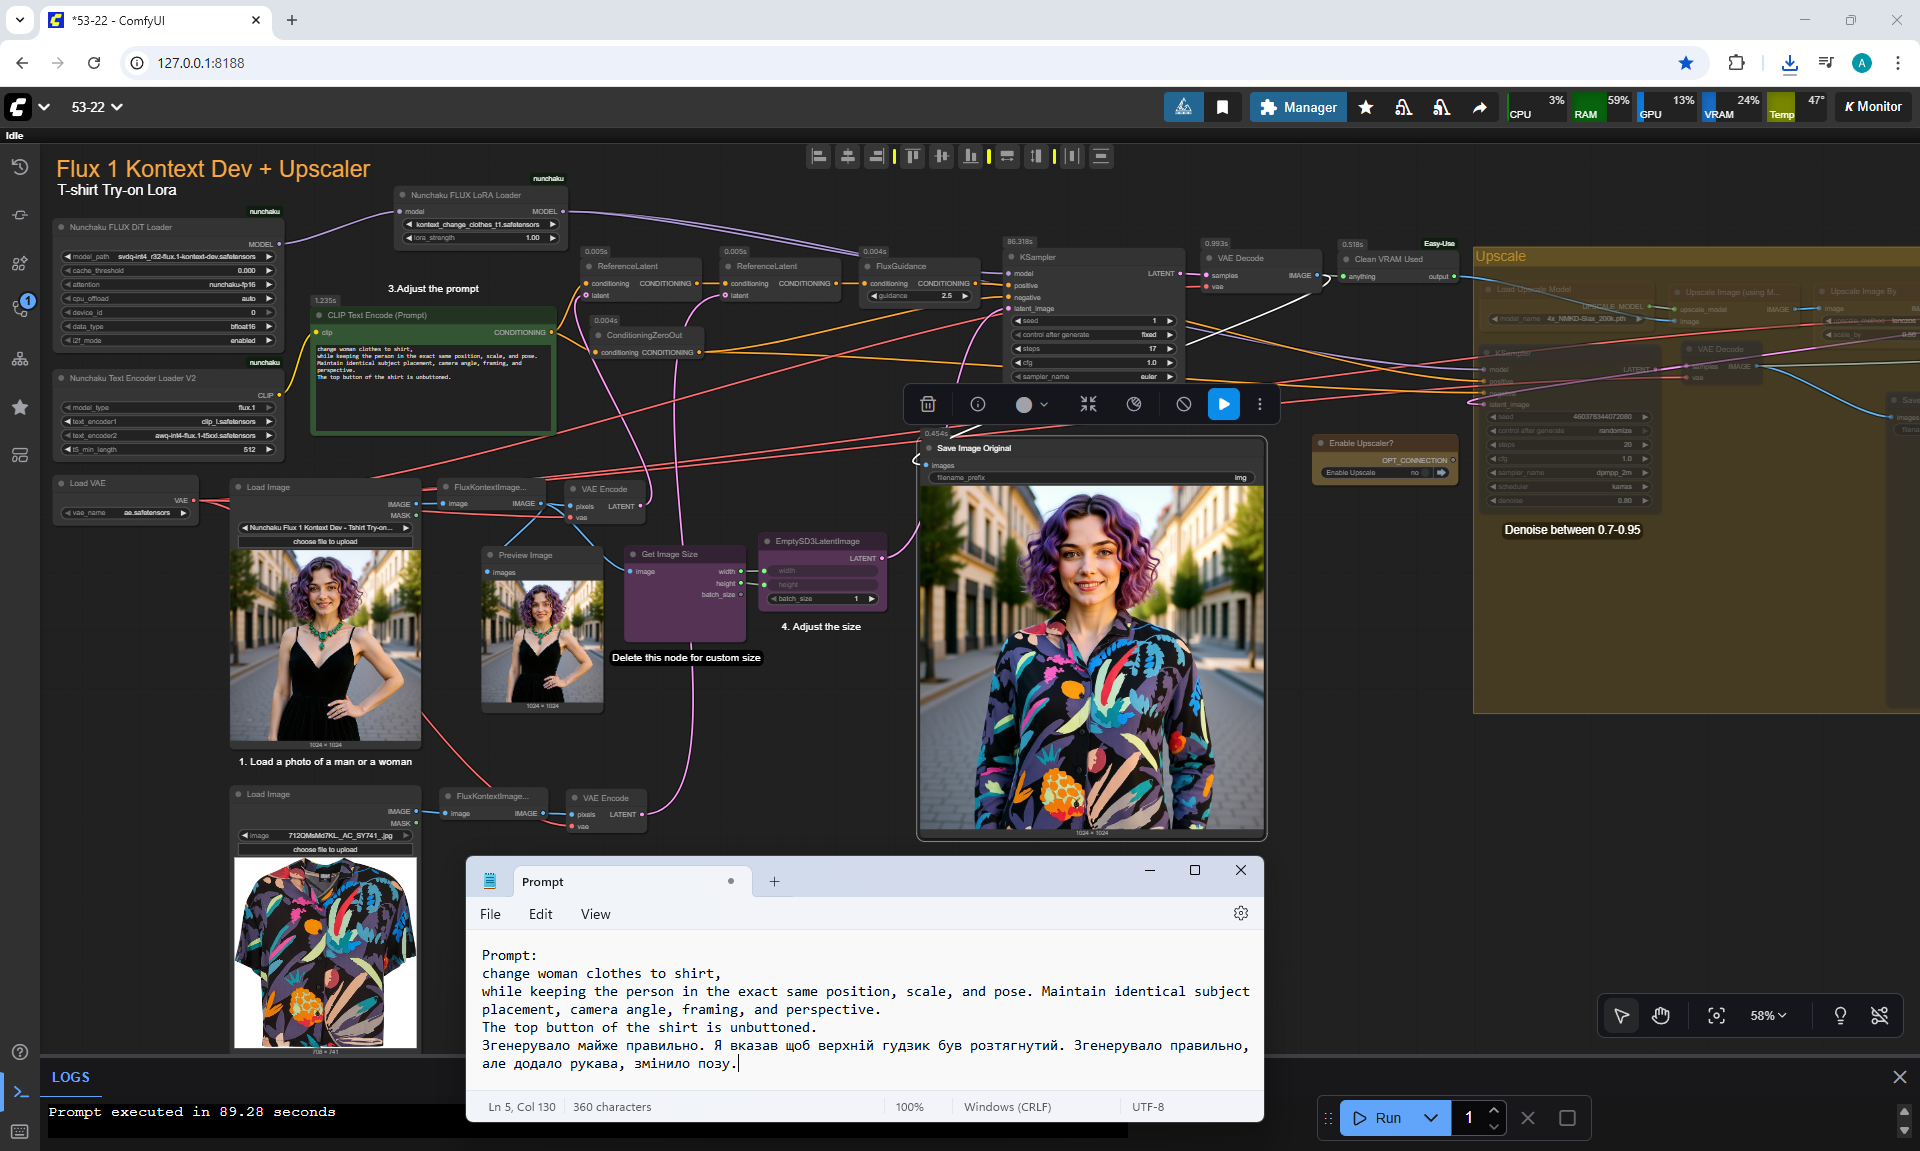This screenshot has width=1920, height=1151.
Task: Open the queue history sidebar panel
Action: click(x=19, y=167)
